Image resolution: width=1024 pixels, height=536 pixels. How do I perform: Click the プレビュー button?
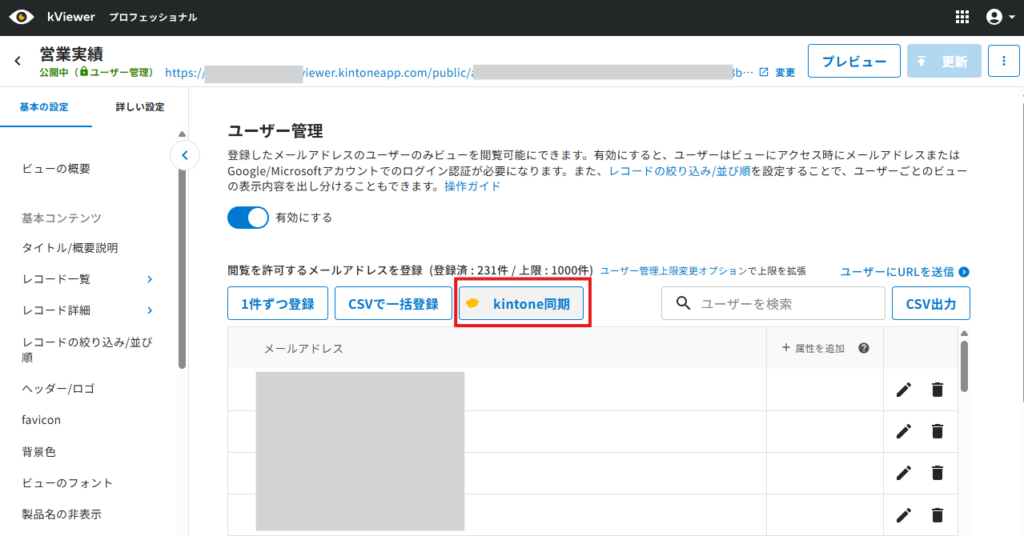854,61
